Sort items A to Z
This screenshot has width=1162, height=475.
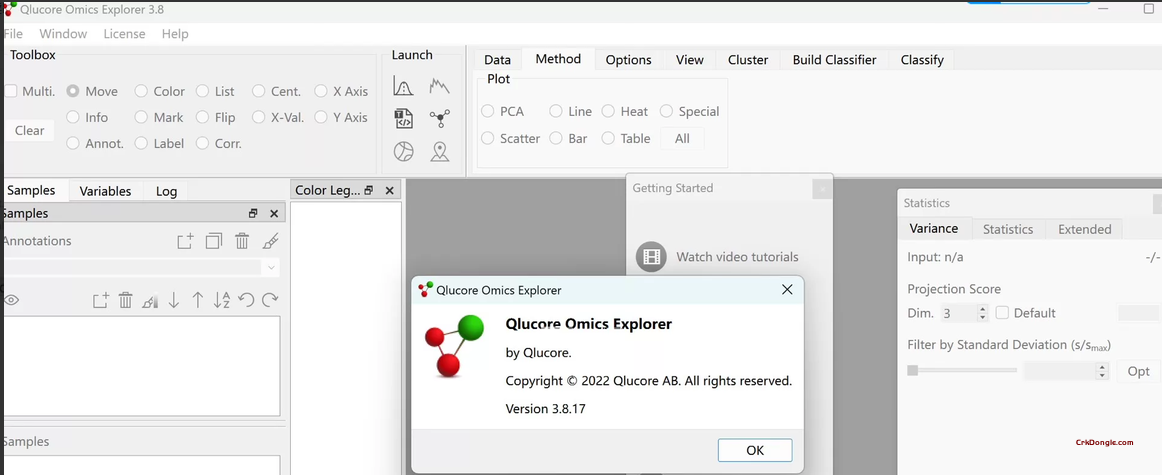[222, 300]
